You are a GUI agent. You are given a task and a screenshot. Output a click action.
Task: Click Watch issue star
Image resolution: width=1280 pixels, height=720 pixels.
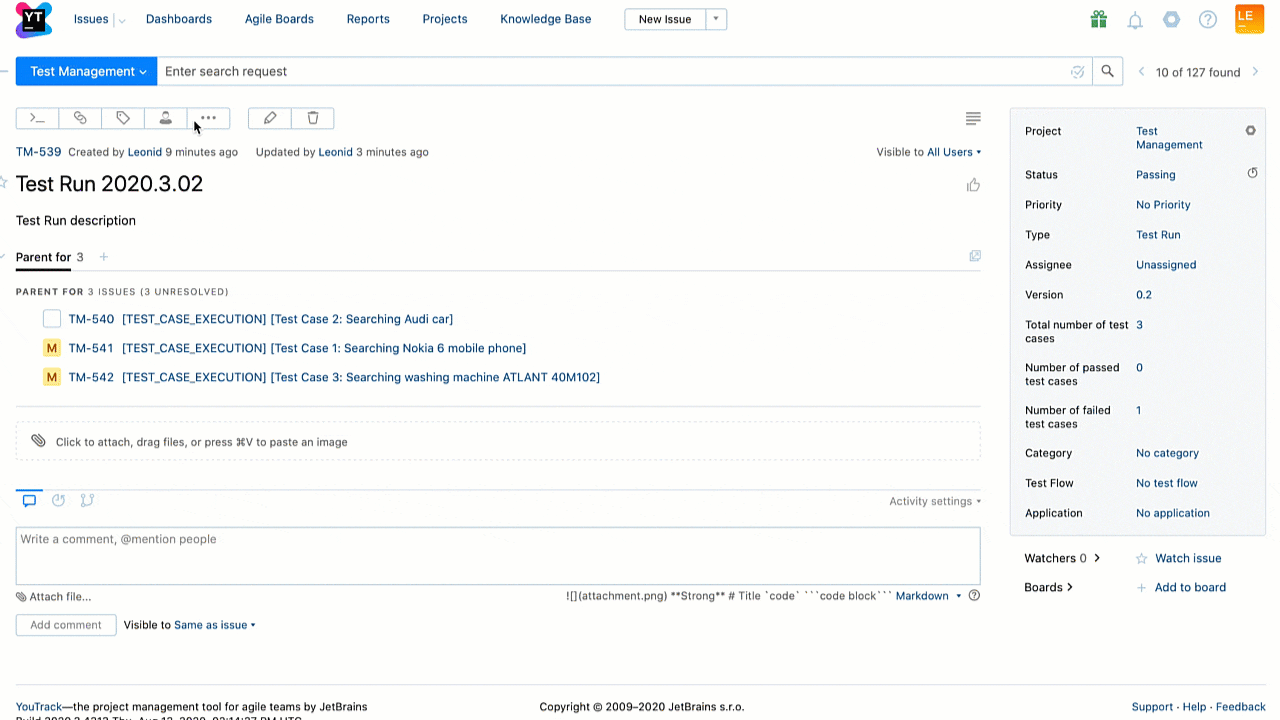click(1141, 558)
